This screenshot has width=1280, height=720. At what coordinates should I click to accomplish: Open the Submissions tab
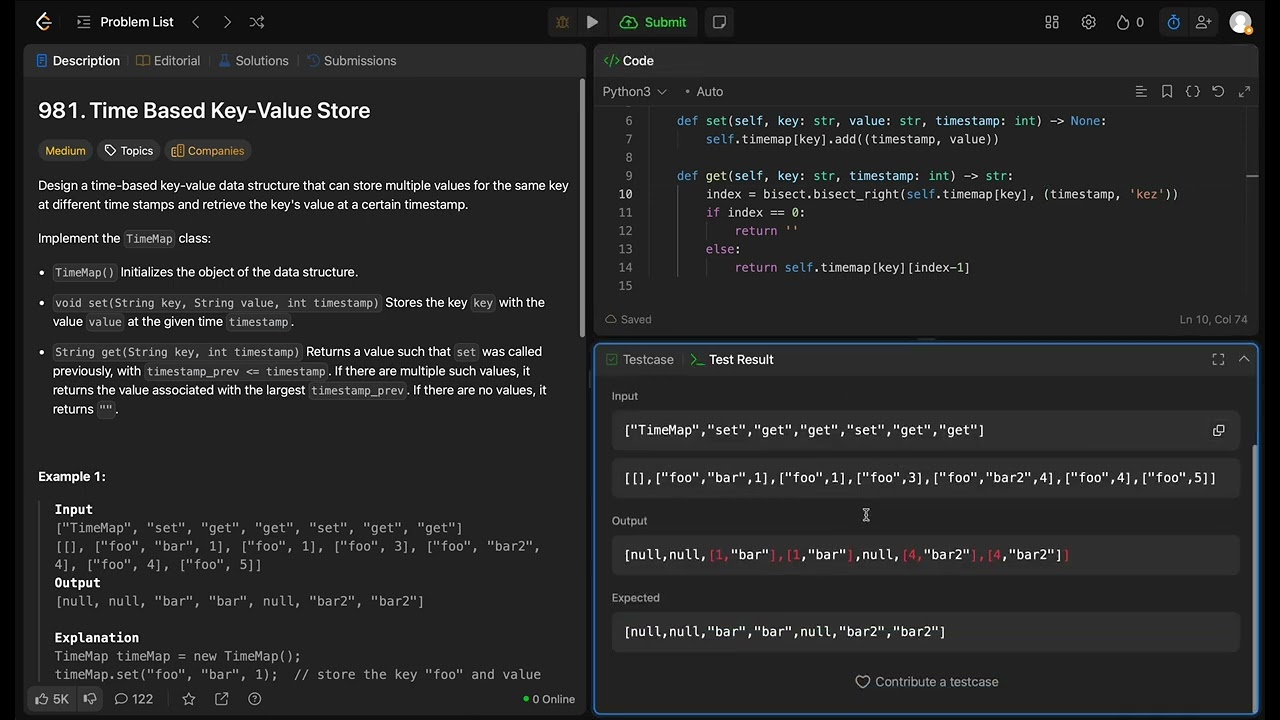point(351,61)
